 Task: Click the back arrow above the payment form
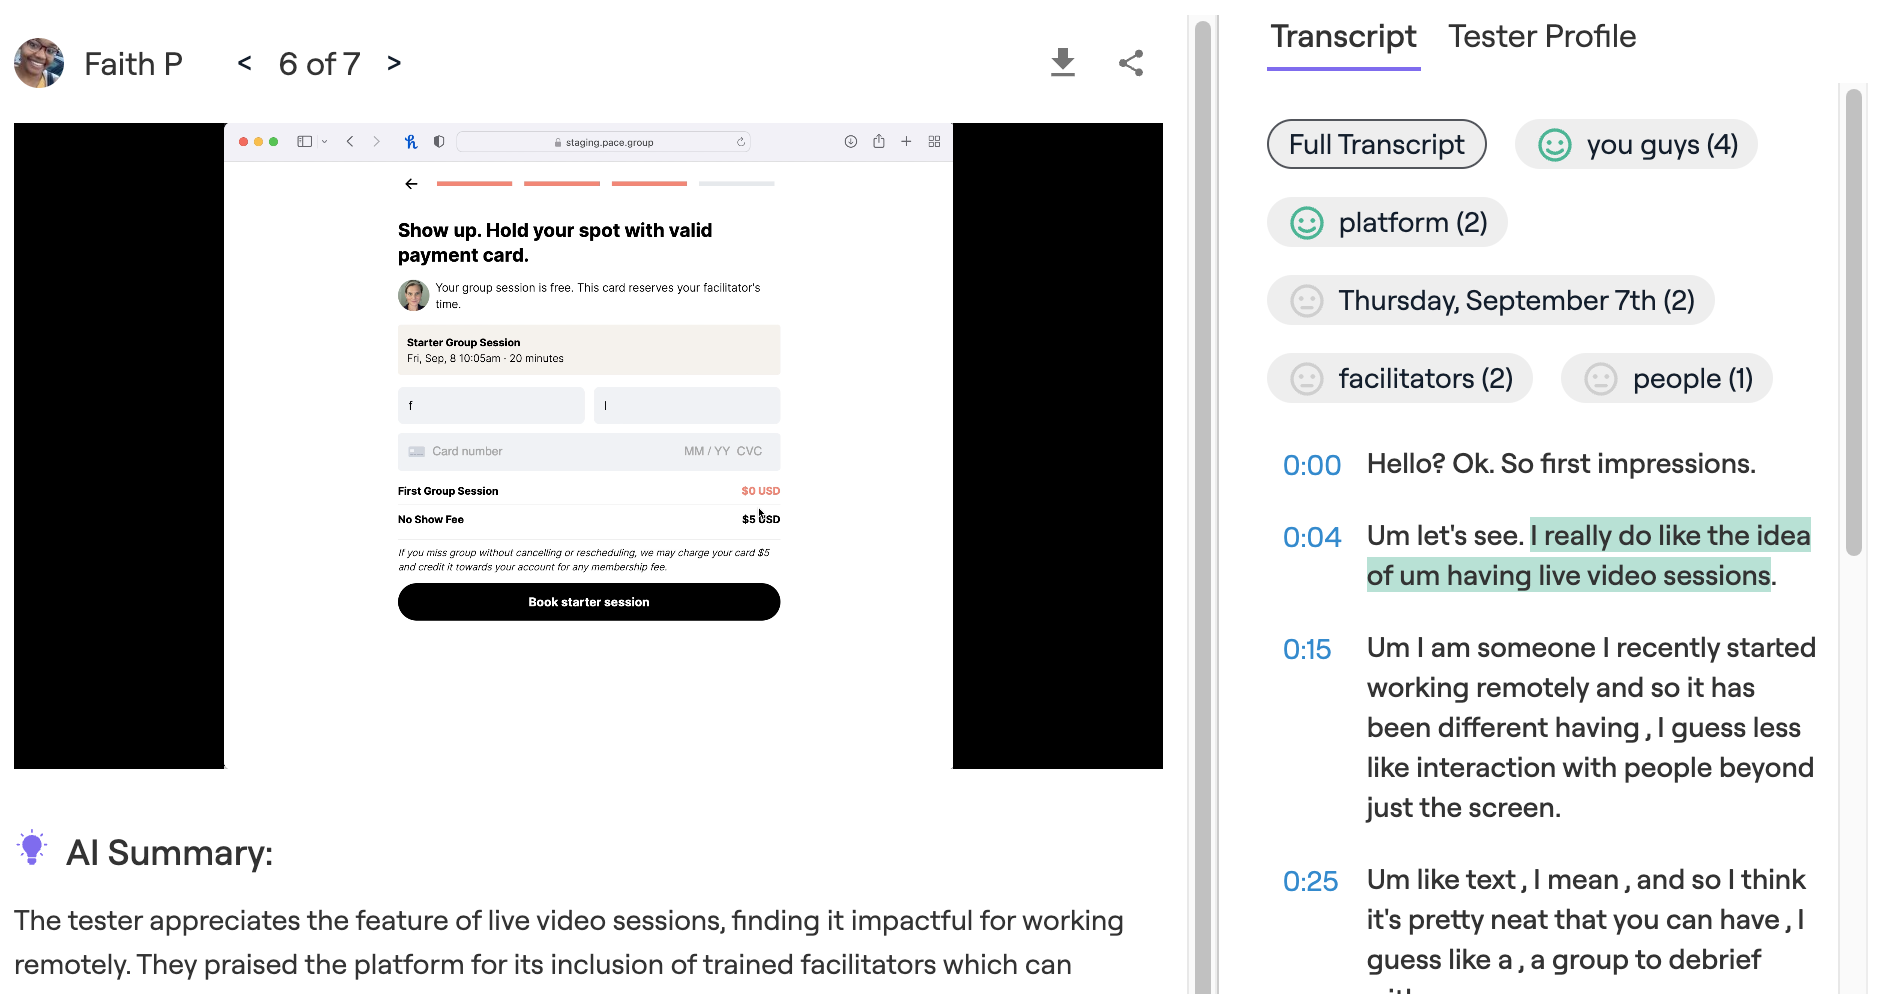coord(411,184)
